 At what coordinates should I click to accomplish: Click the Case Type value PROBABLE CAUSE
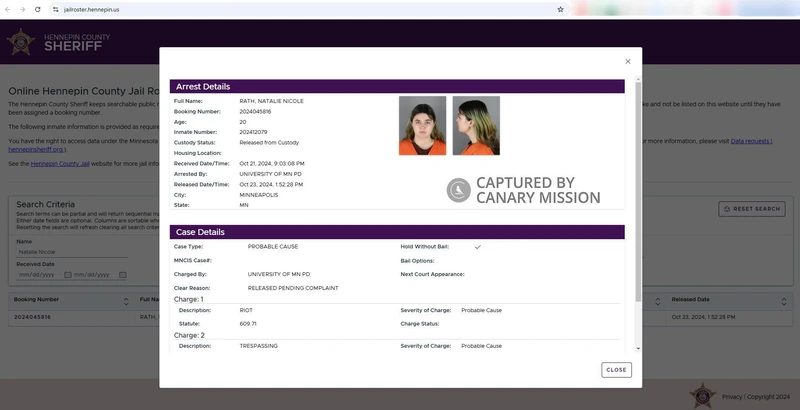(273, 246)
